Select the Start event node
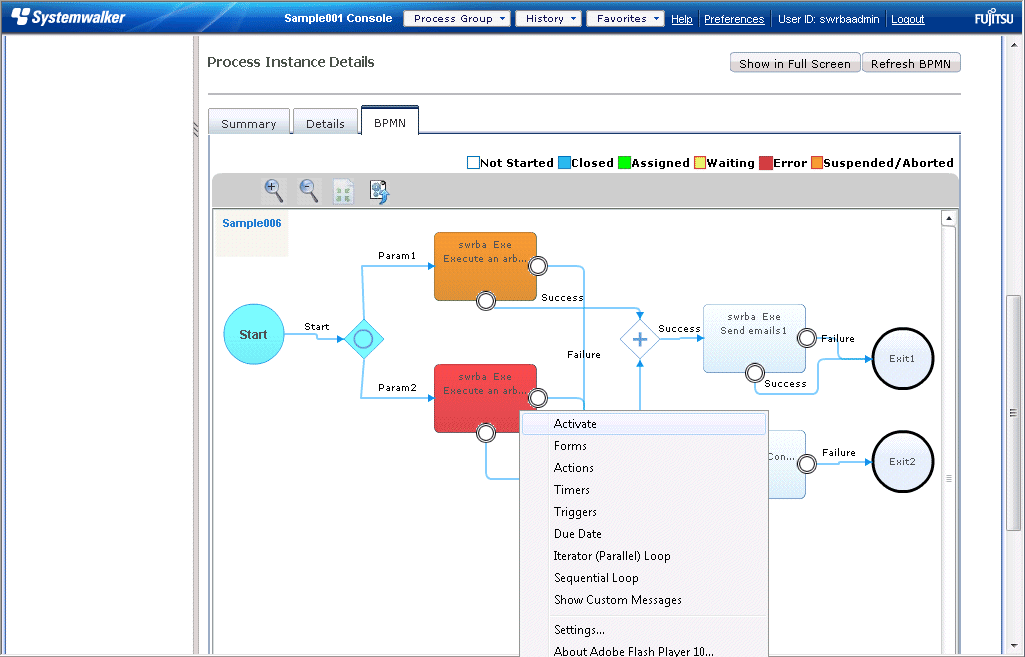This screenshot has height=657, width=1025. coord(253,334)
